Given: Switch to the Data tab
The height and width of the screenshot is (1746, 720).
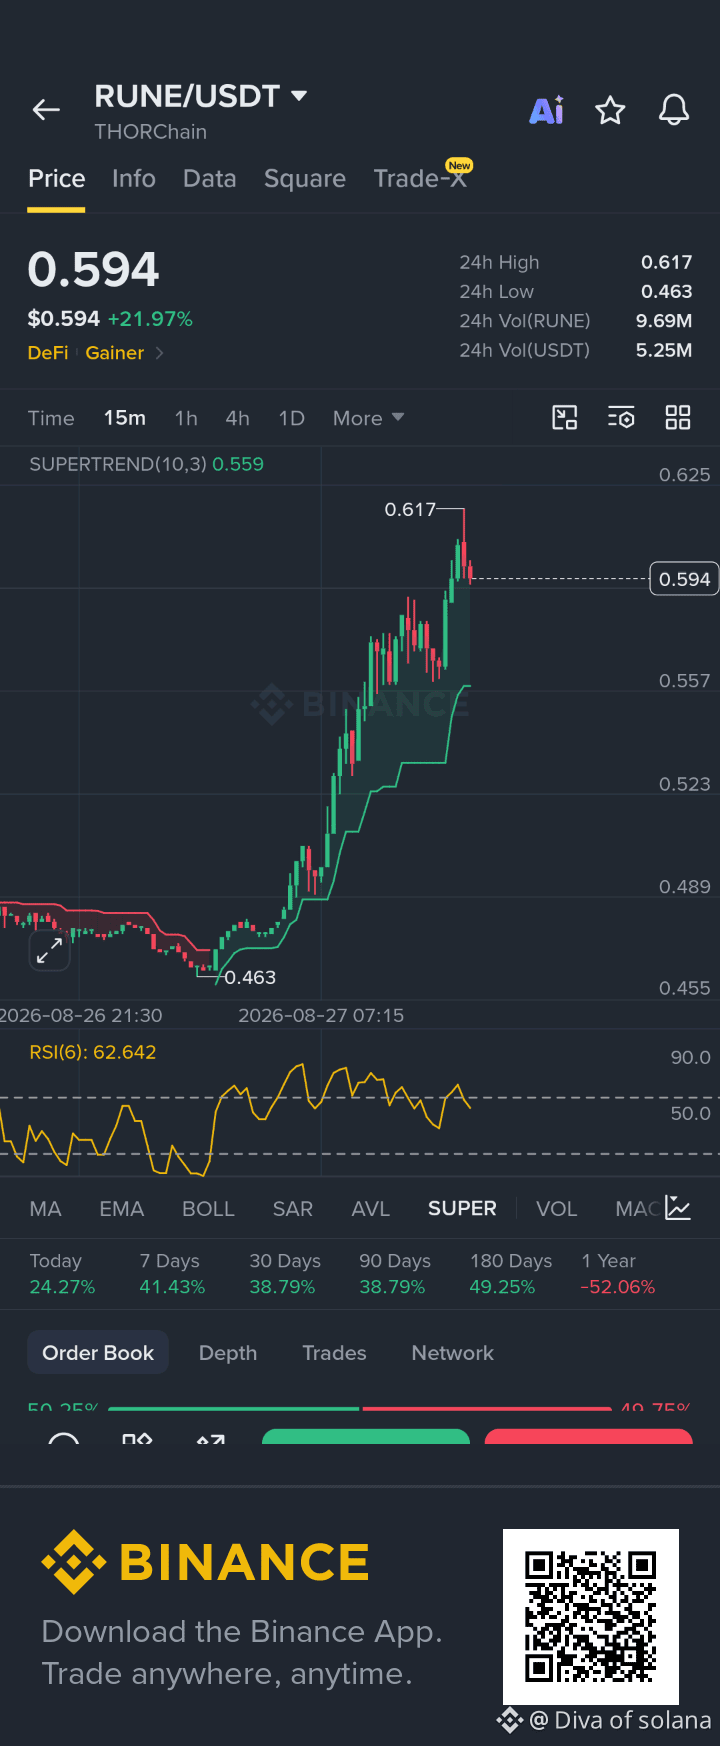Looking at the screenshot, I should click(210, 179).
